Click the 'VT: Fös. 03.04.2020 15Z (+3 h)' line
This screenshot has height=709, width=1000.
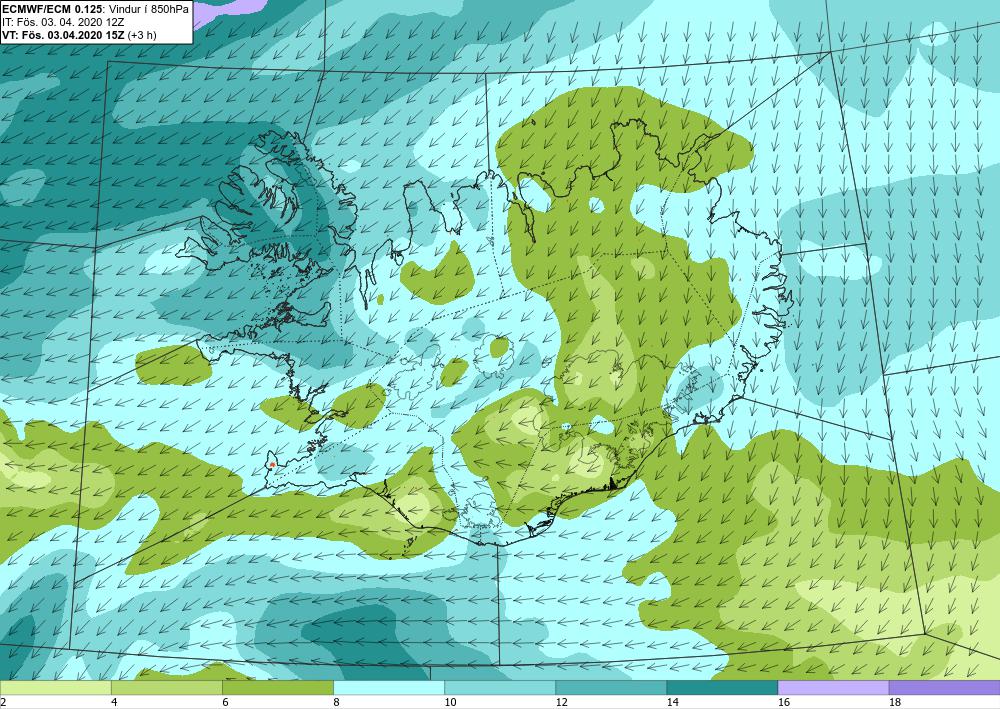coord(79,34)
